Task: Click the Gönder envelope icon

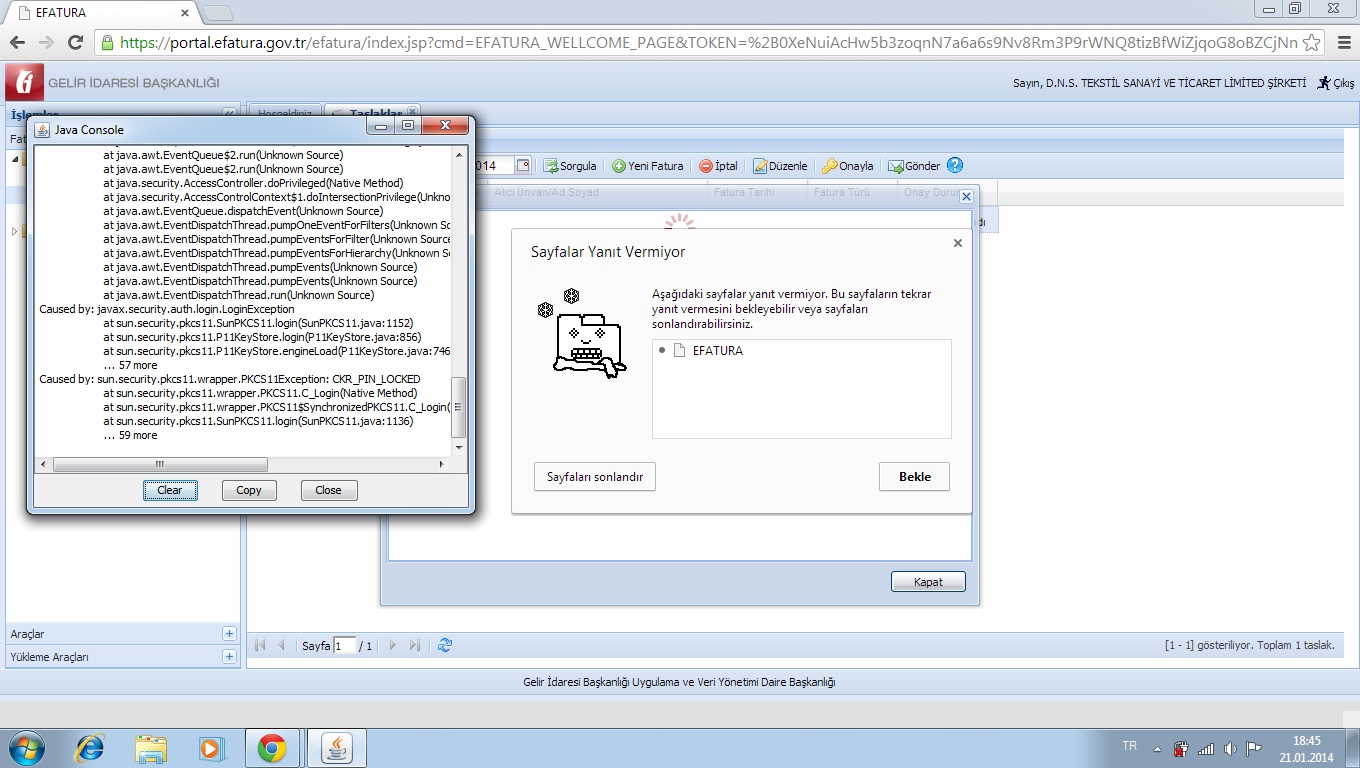Action: click(x=896, y=166)
